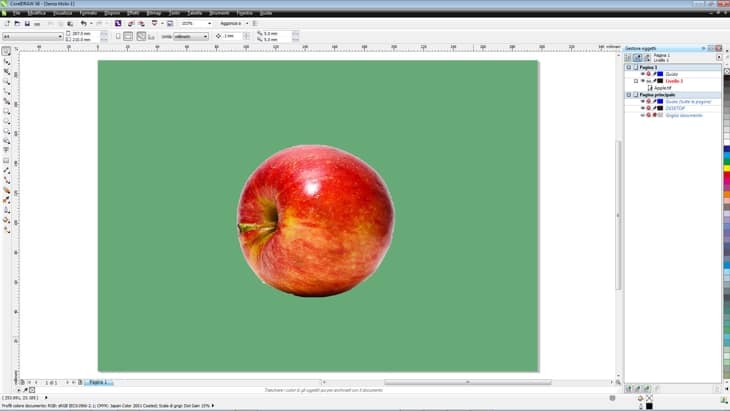This screenshot has width=730, height=411.
Task: Select the Pagina 1 page tab
Action: pyautogui.click(x=99, y=382)
